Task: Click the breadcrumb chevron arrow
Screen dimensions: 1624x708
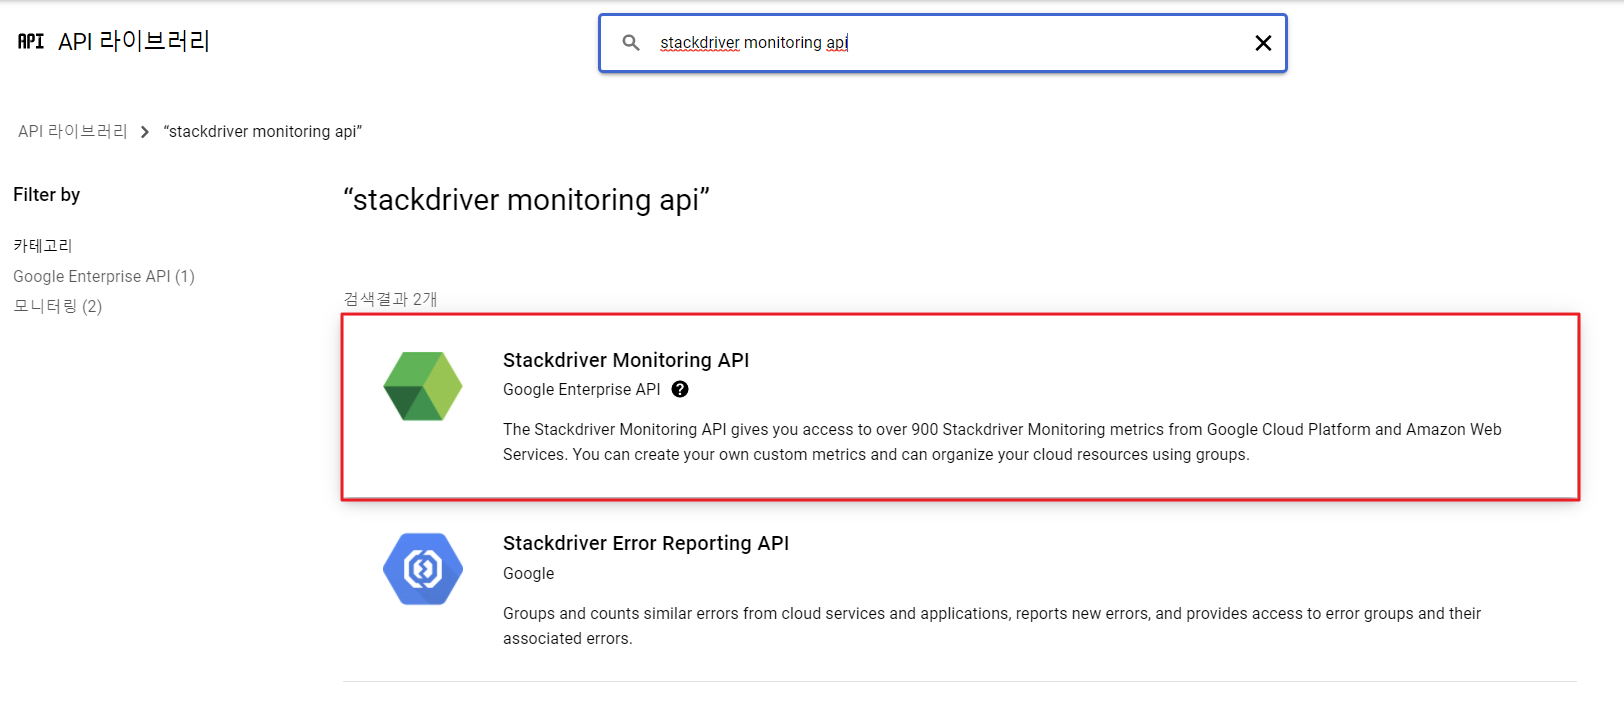Action: coord(145,132)
